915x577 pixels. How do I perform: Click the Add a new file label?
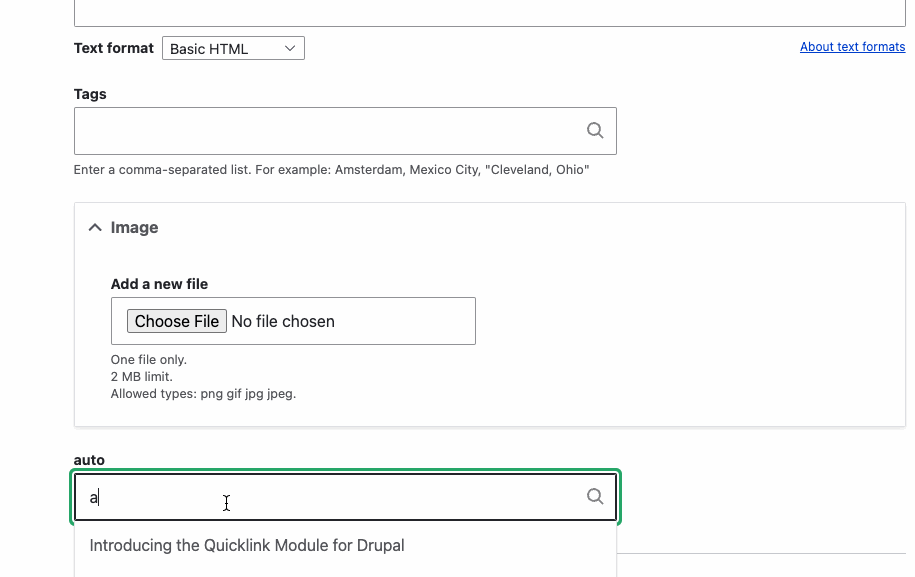[160, 283]
